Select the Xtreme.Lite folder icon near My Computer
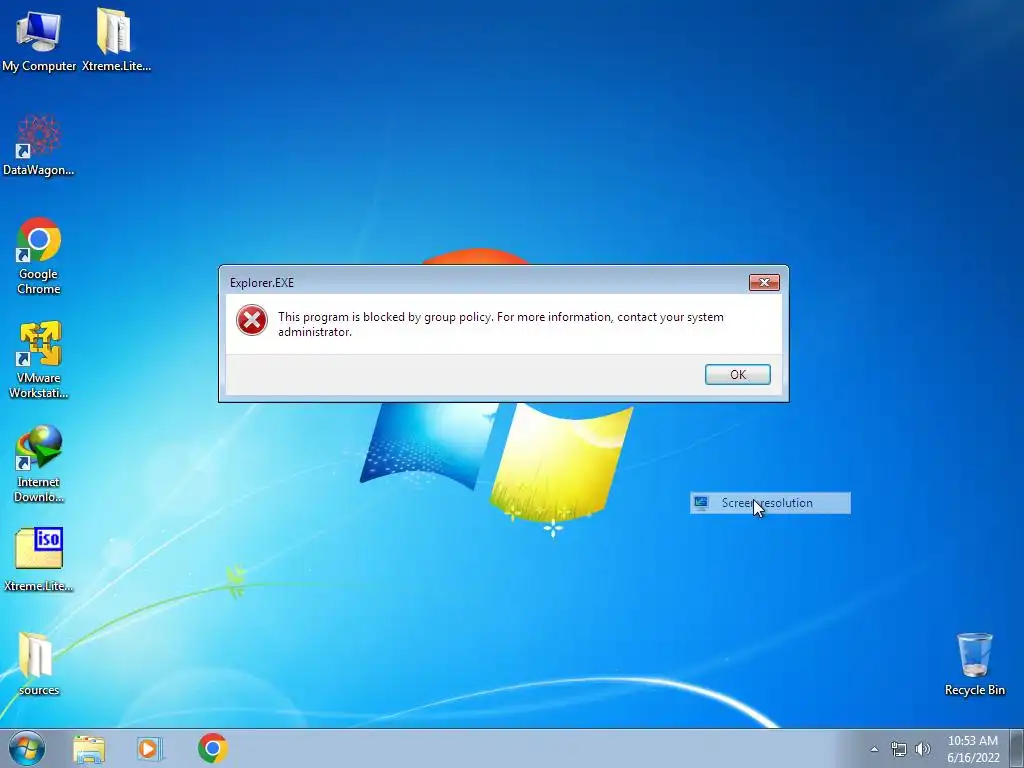This screenshot has width=1024, height=768. (116, 39)
